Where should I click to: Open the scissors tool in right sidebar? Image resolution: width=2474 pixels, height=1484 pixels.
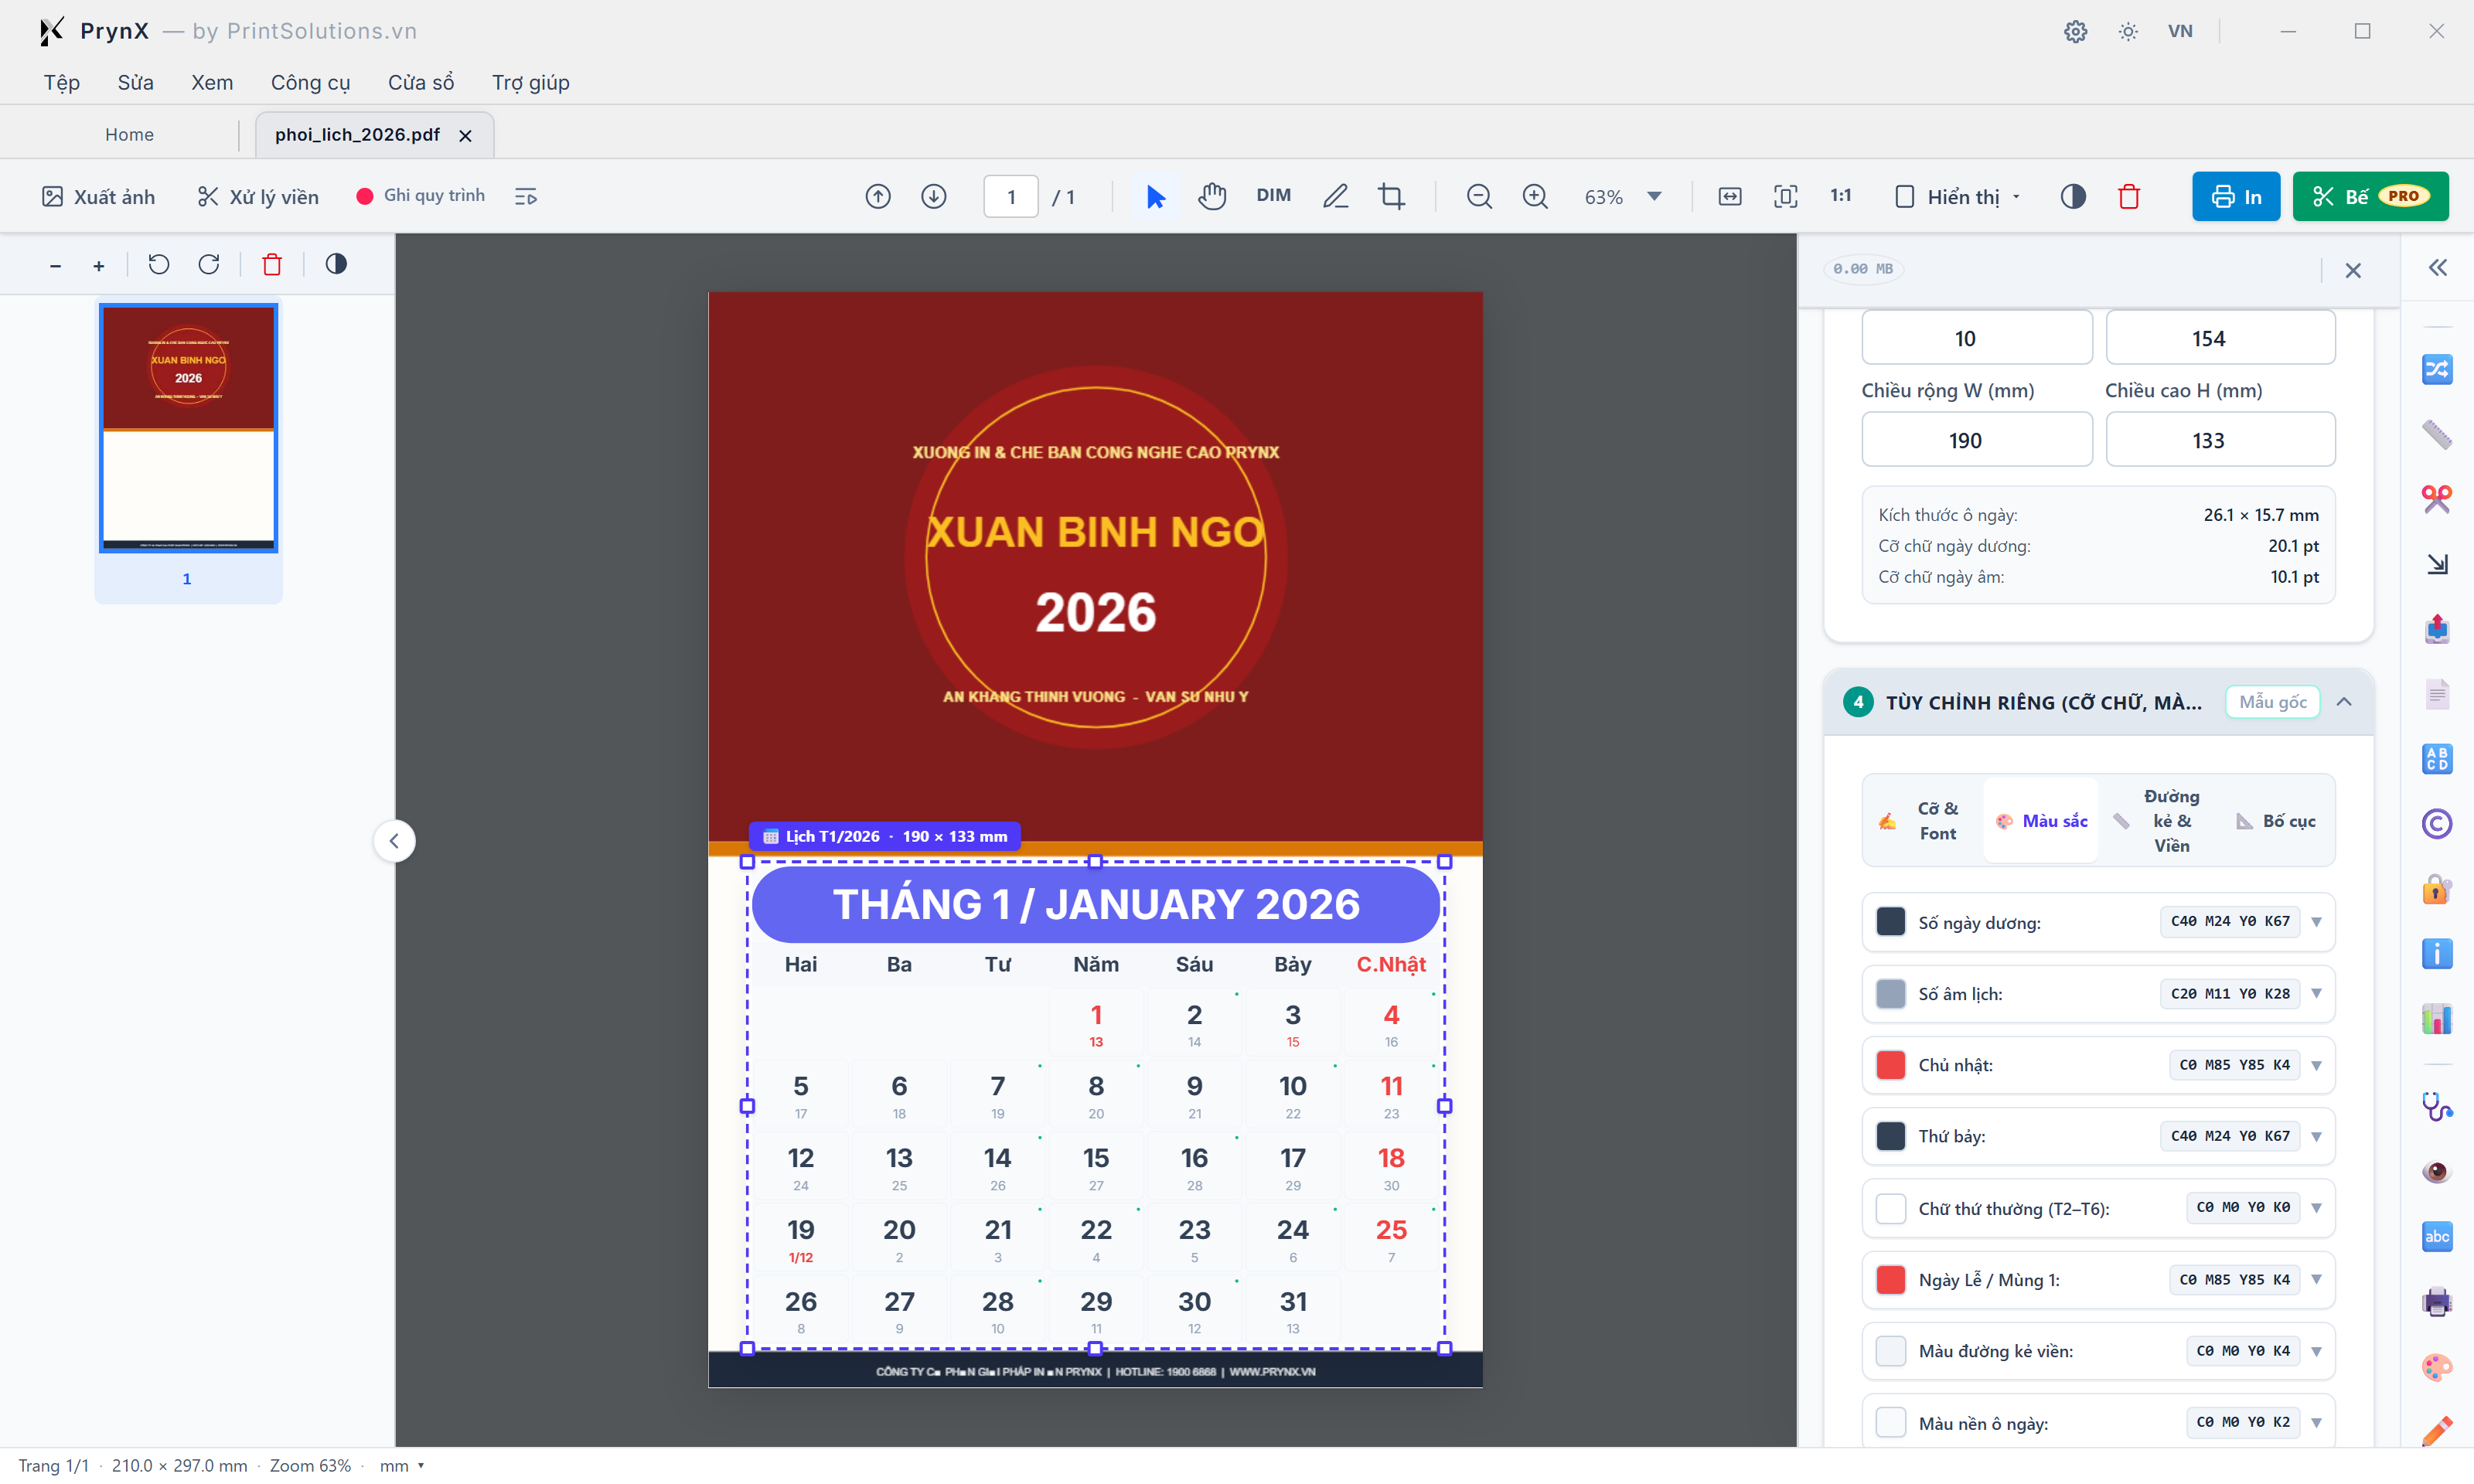click(x=2437, y=499)
